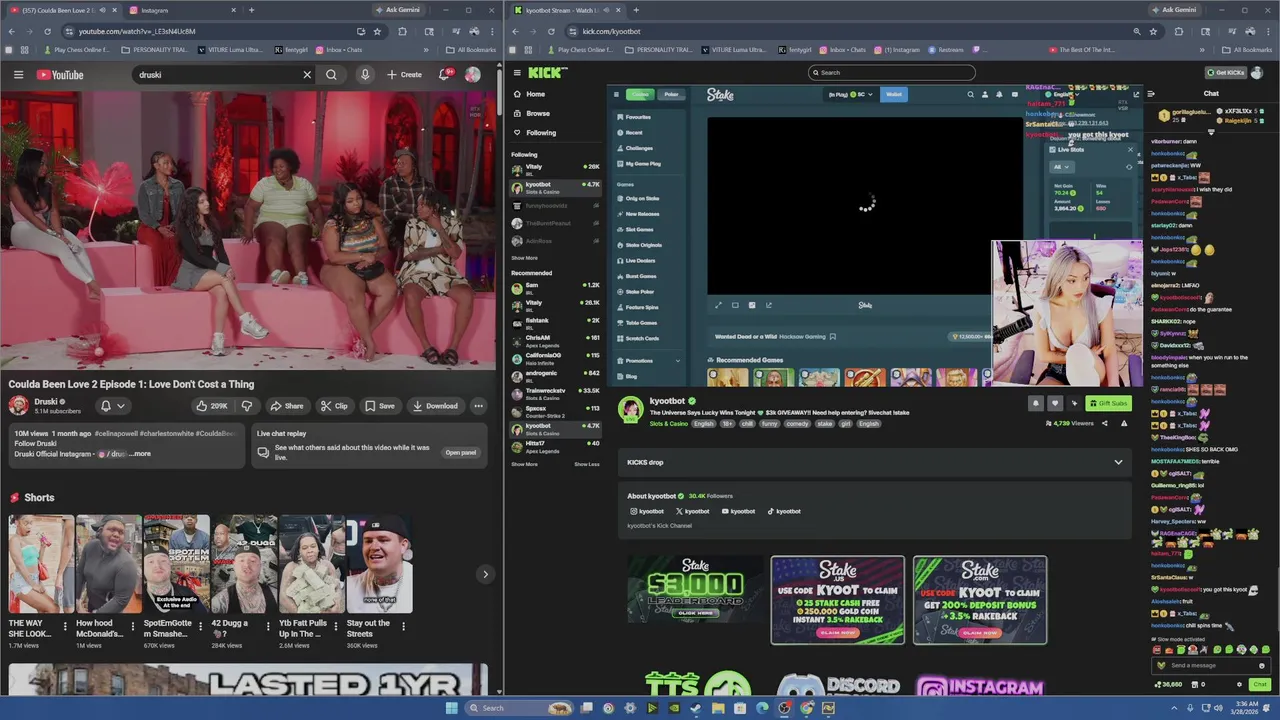Click the Send a message chat input
Viewport: 1280px width, 720px height.
tap(1211, 665)
